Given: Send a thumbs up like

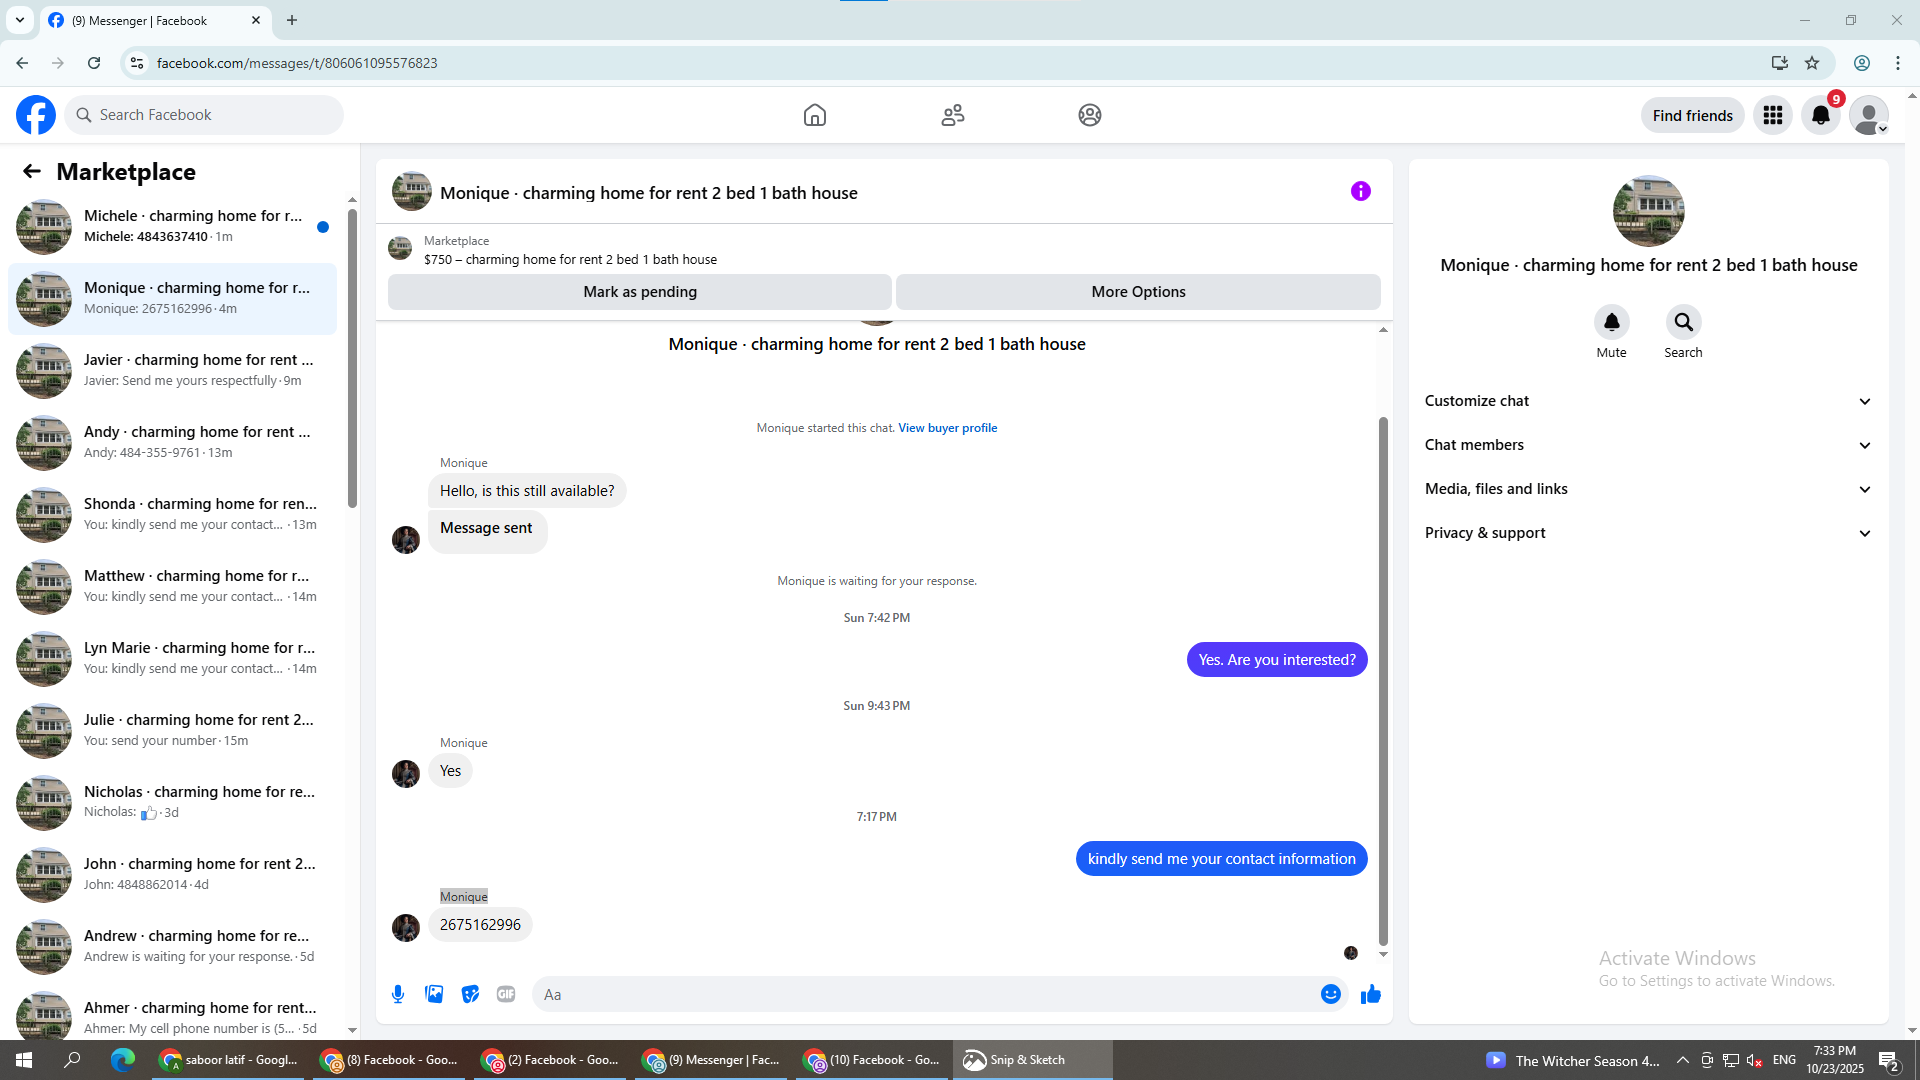Looking at the screenshot, I should [x=1371, y=994].
